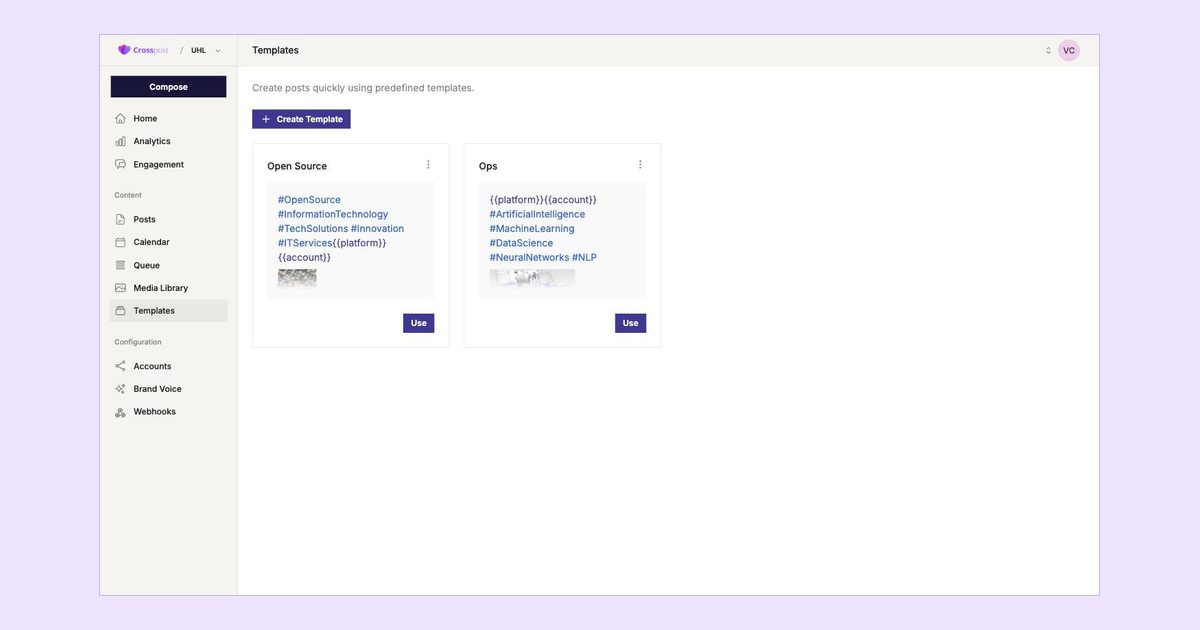Open Ops template three-dot menu
This screenshot has height=630, width=1200.
point(640,165)
